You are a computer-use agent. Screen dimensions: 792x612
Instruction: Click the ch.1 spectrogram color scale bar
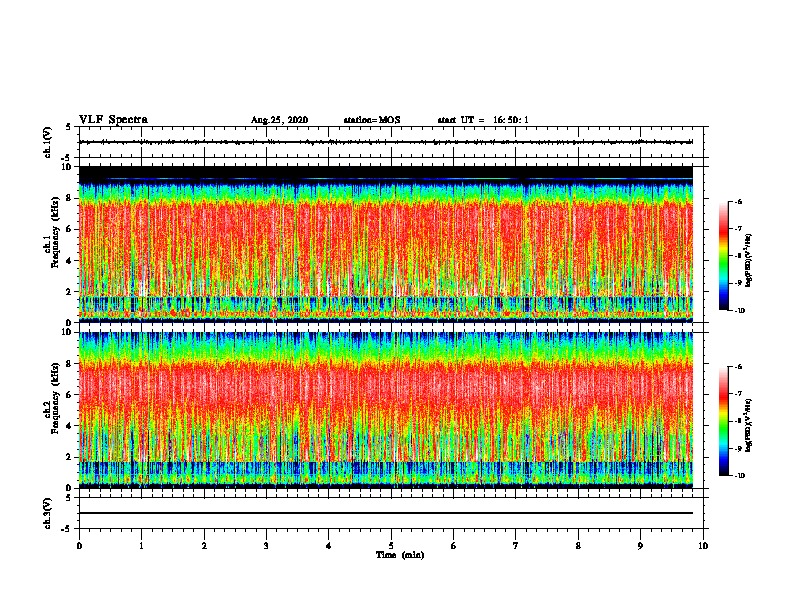tap(724, 256)
